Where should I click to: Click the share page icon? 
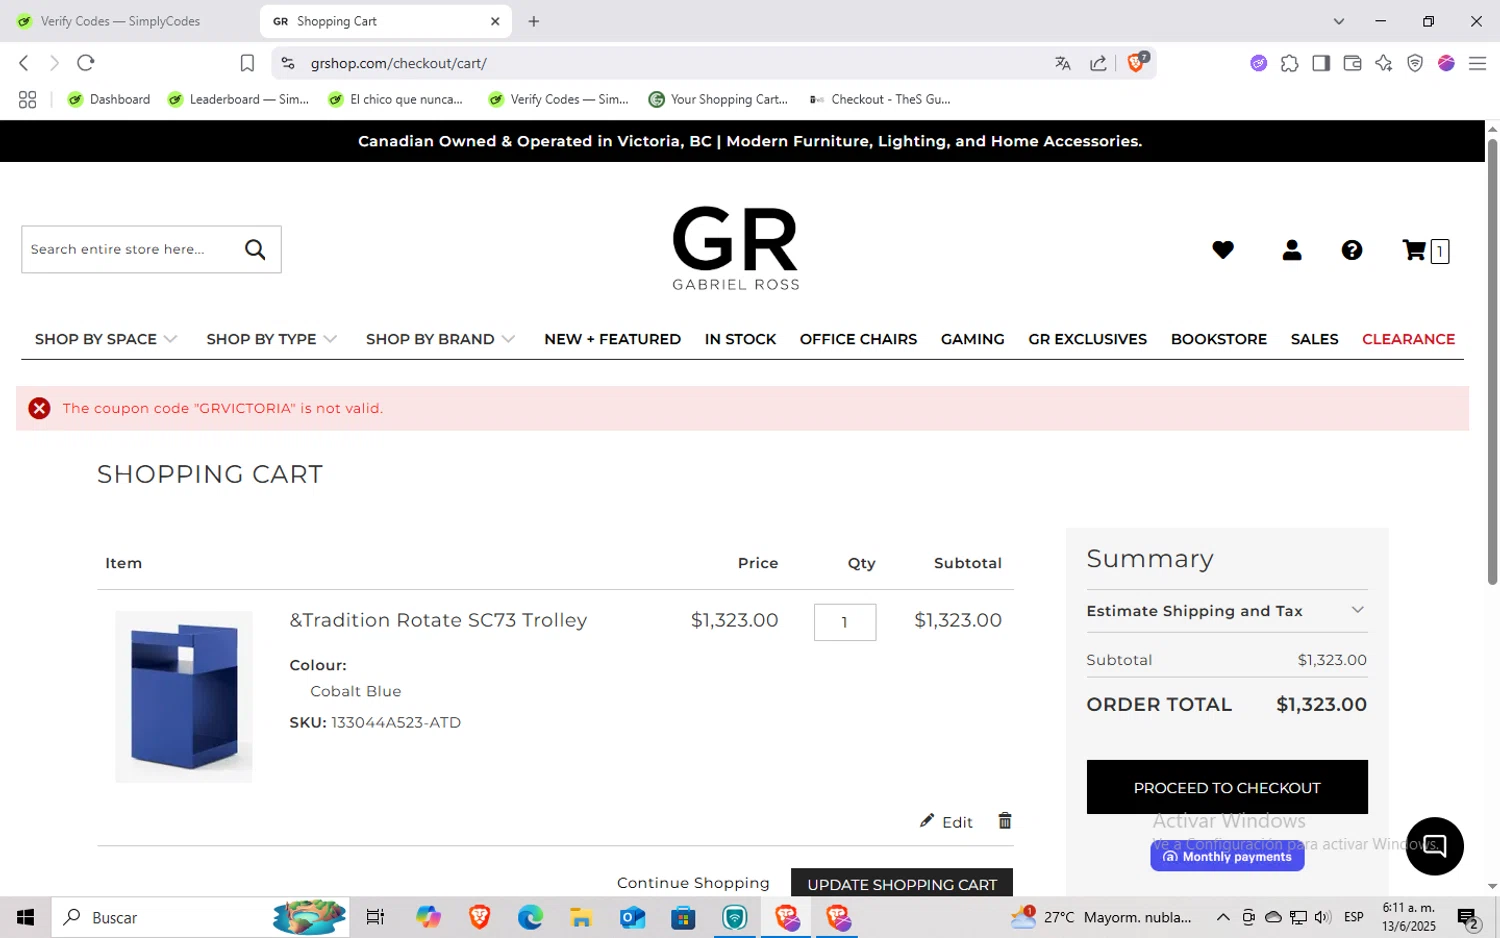click(1098, 63)
